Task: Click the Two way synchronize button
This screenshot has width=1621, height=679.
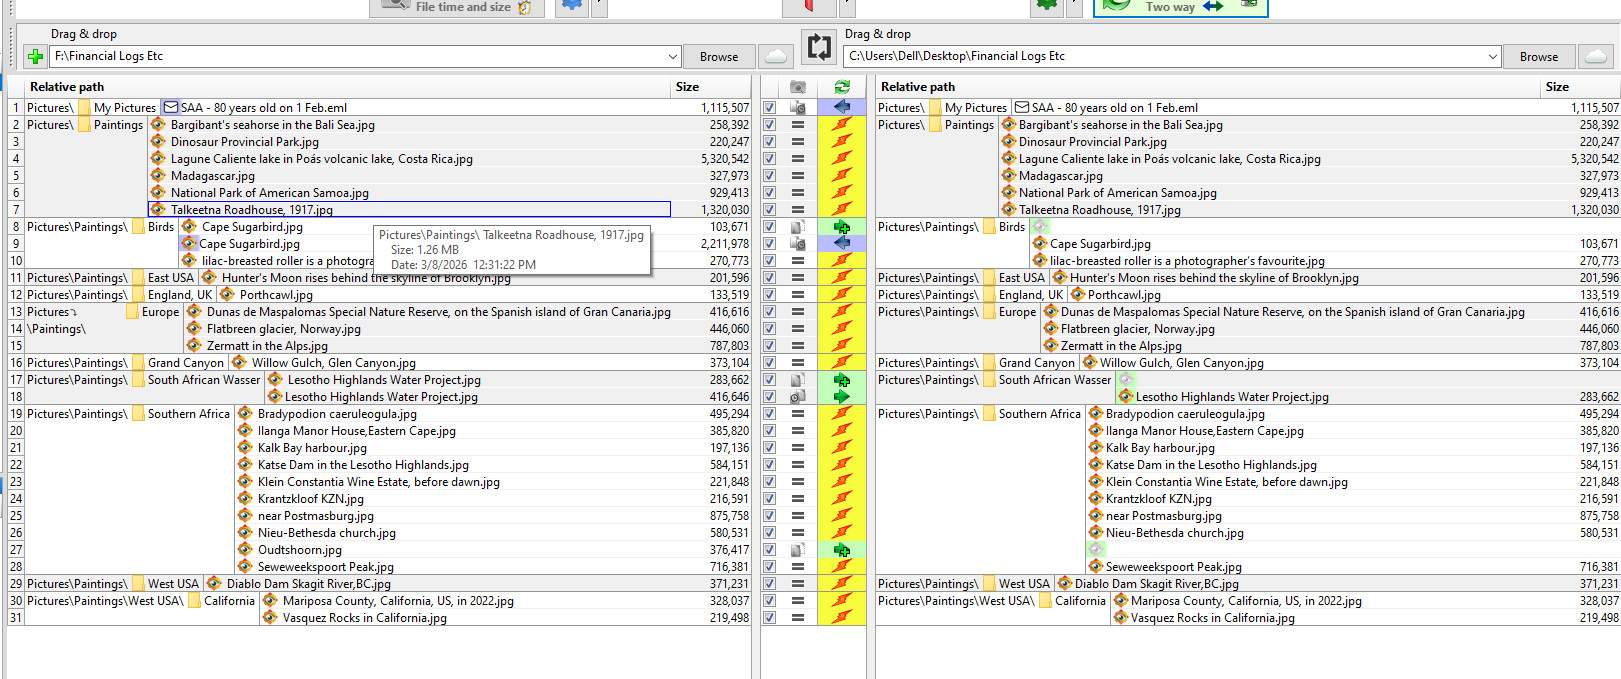Action: point(1180,7)
